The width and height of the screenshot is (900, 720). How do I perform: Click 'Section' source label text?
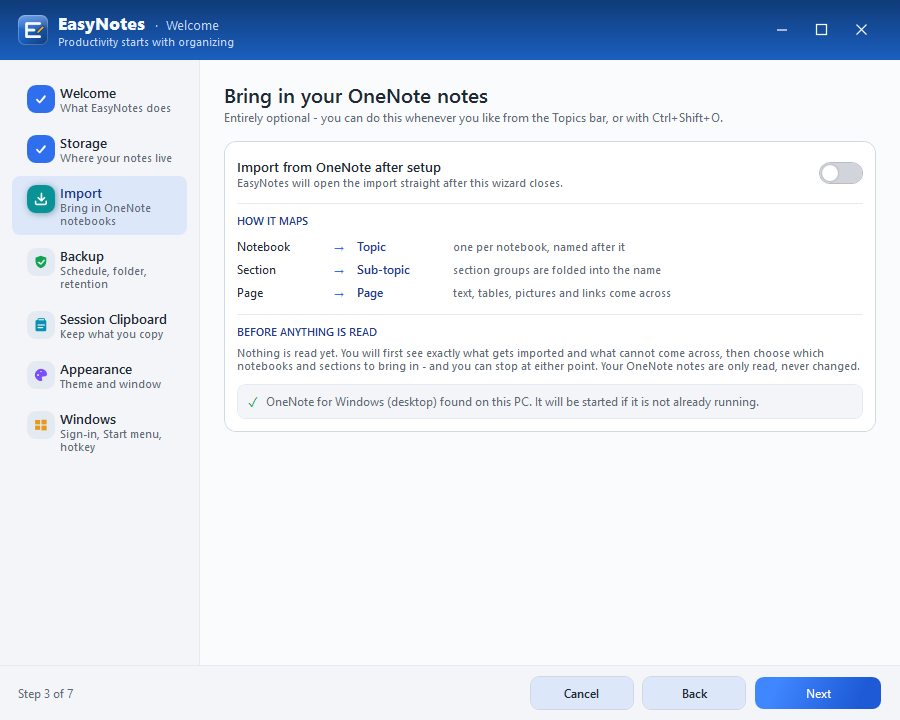coord(256,270)
